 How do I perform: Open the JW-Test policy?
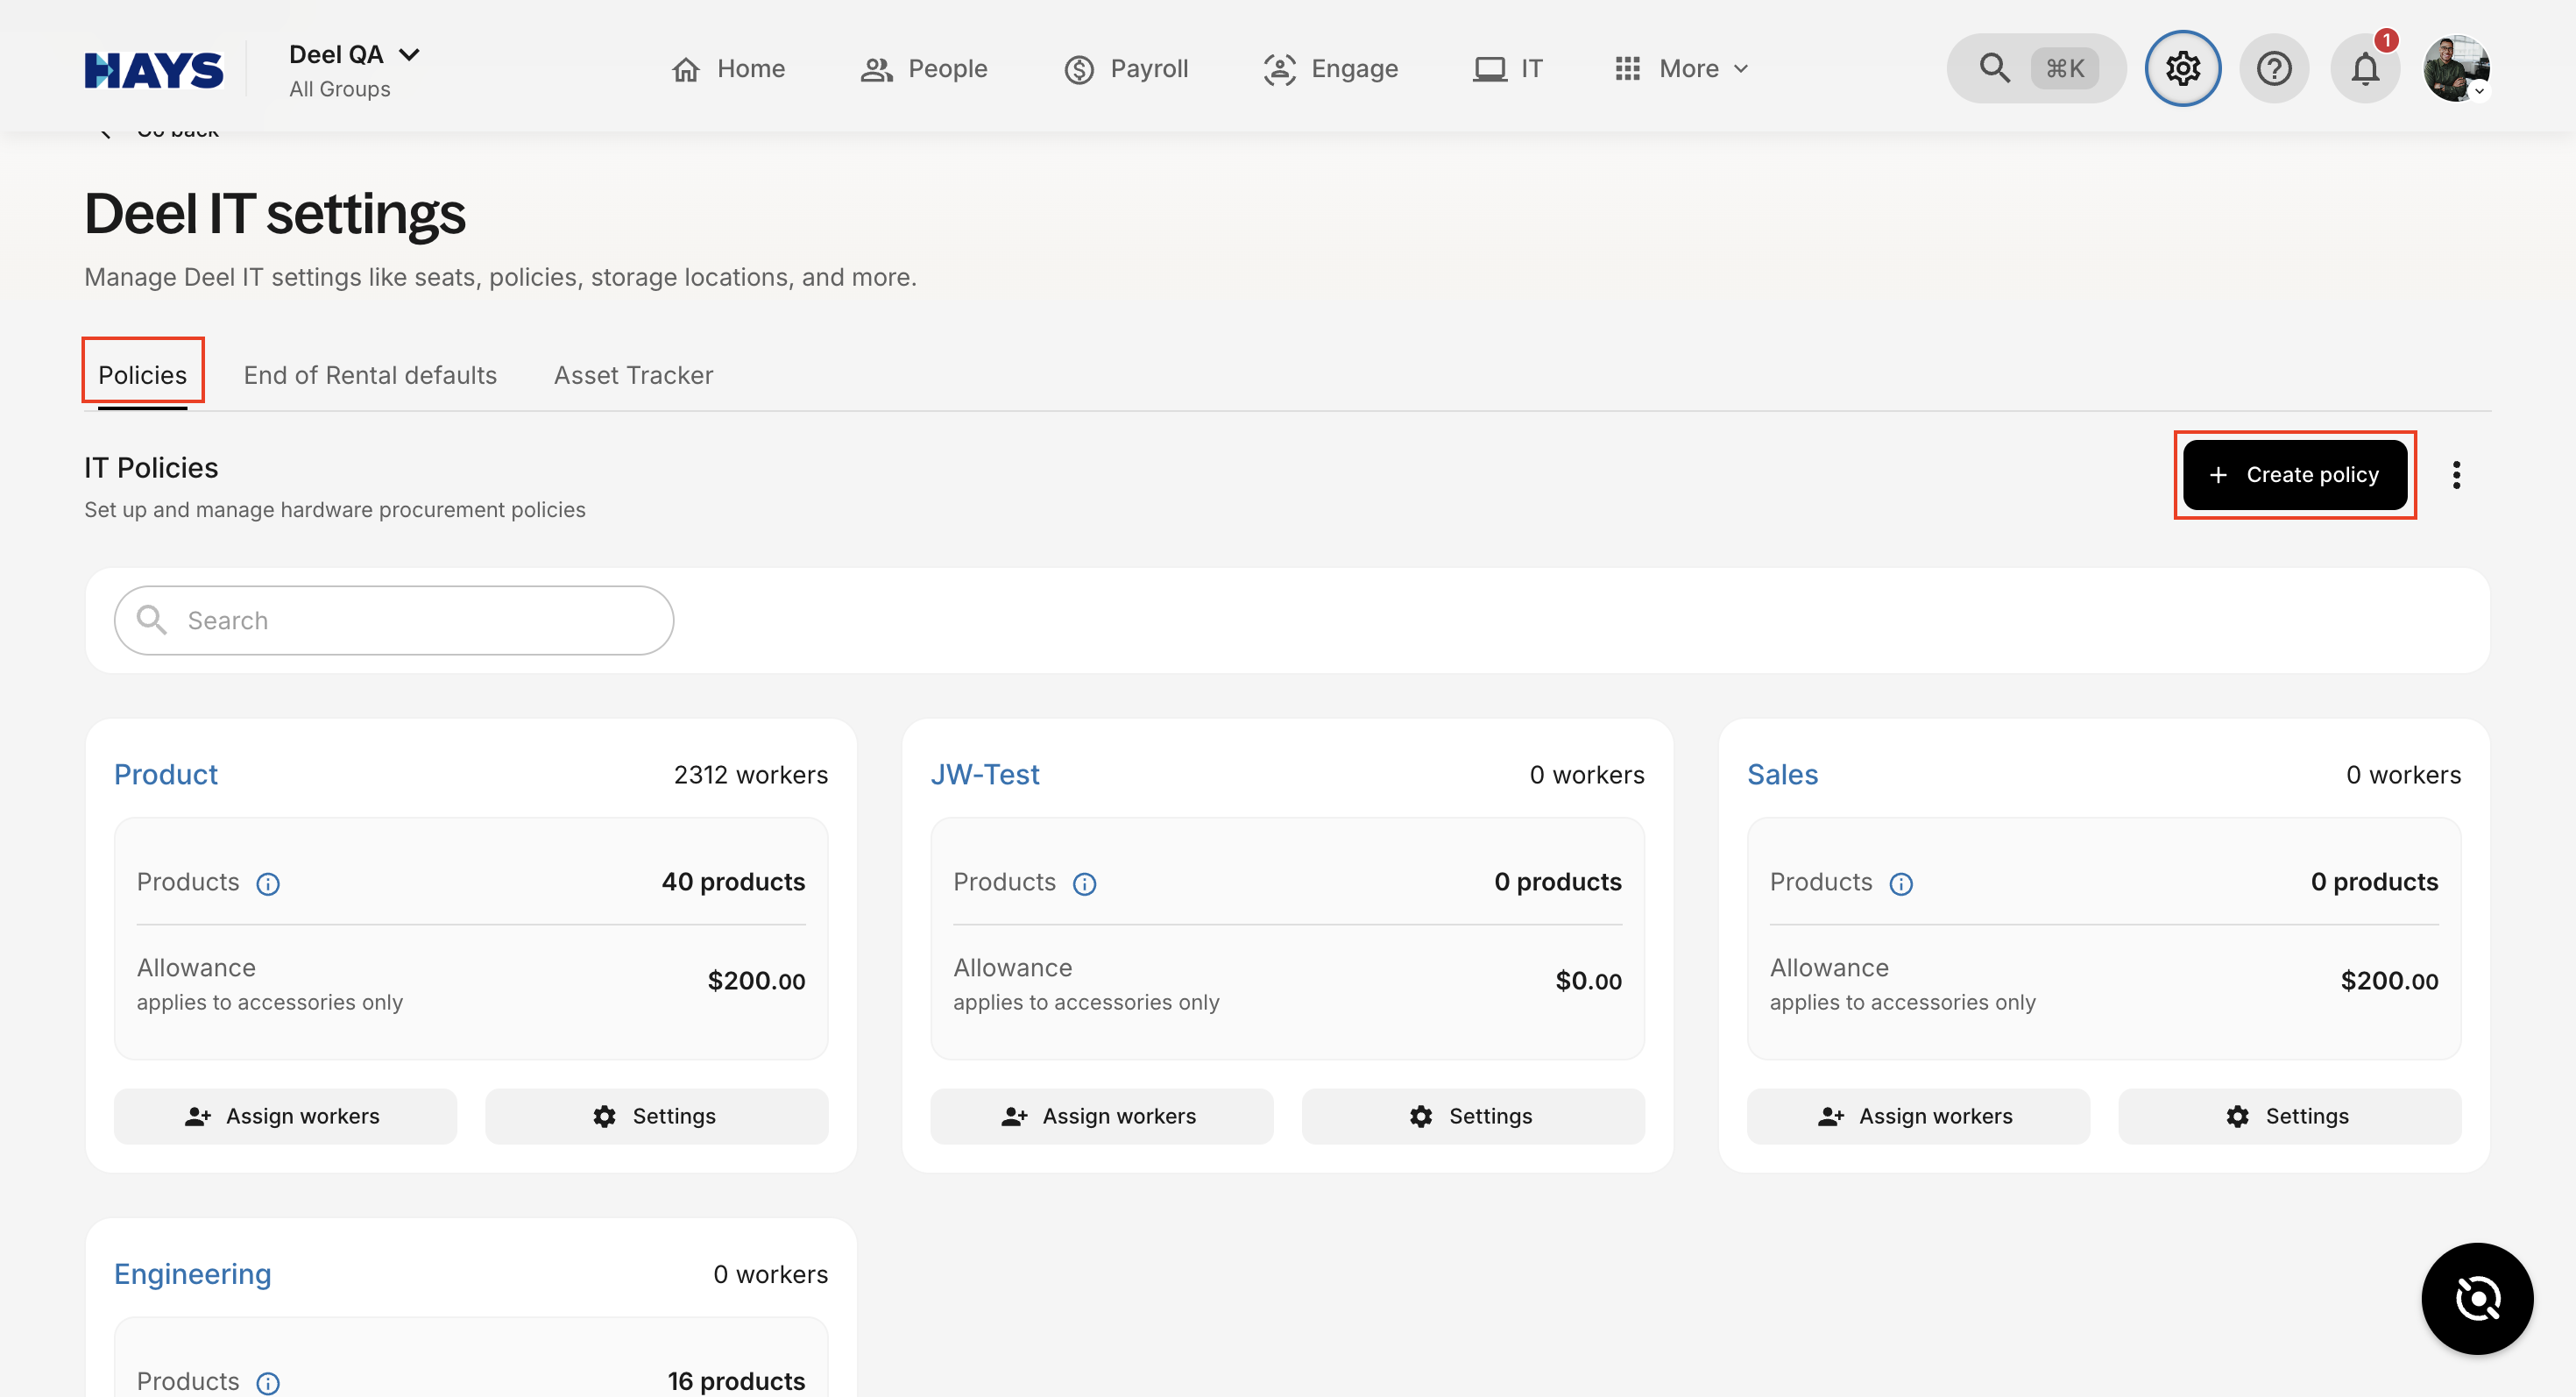tap(984, 775)
